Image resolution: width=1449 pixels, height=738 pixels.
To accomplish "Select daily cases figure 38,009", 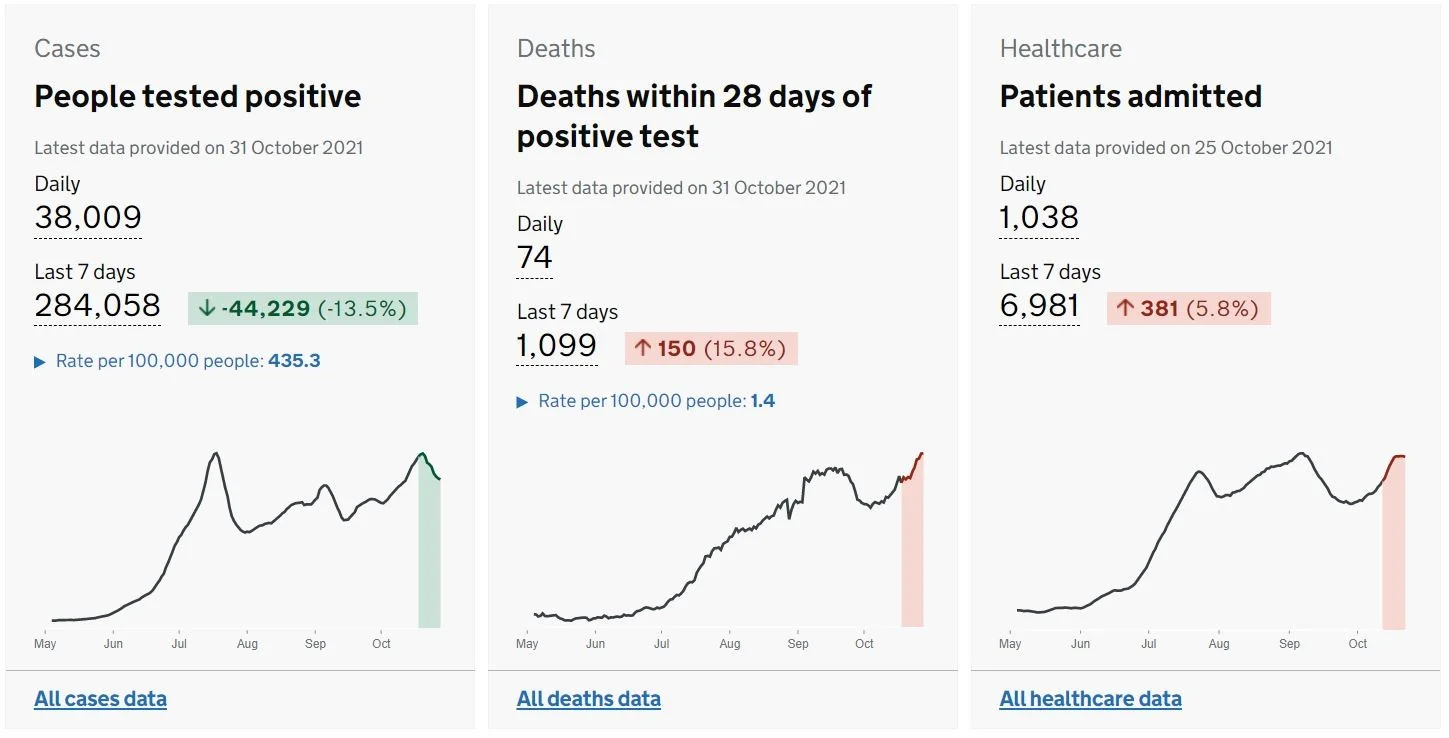I will pyautogui.click(x=88, y=217).
